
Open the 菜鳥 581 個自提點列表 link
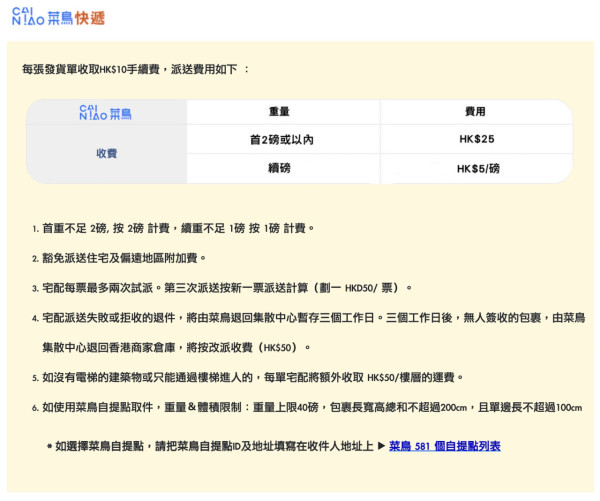coord(445,446)
